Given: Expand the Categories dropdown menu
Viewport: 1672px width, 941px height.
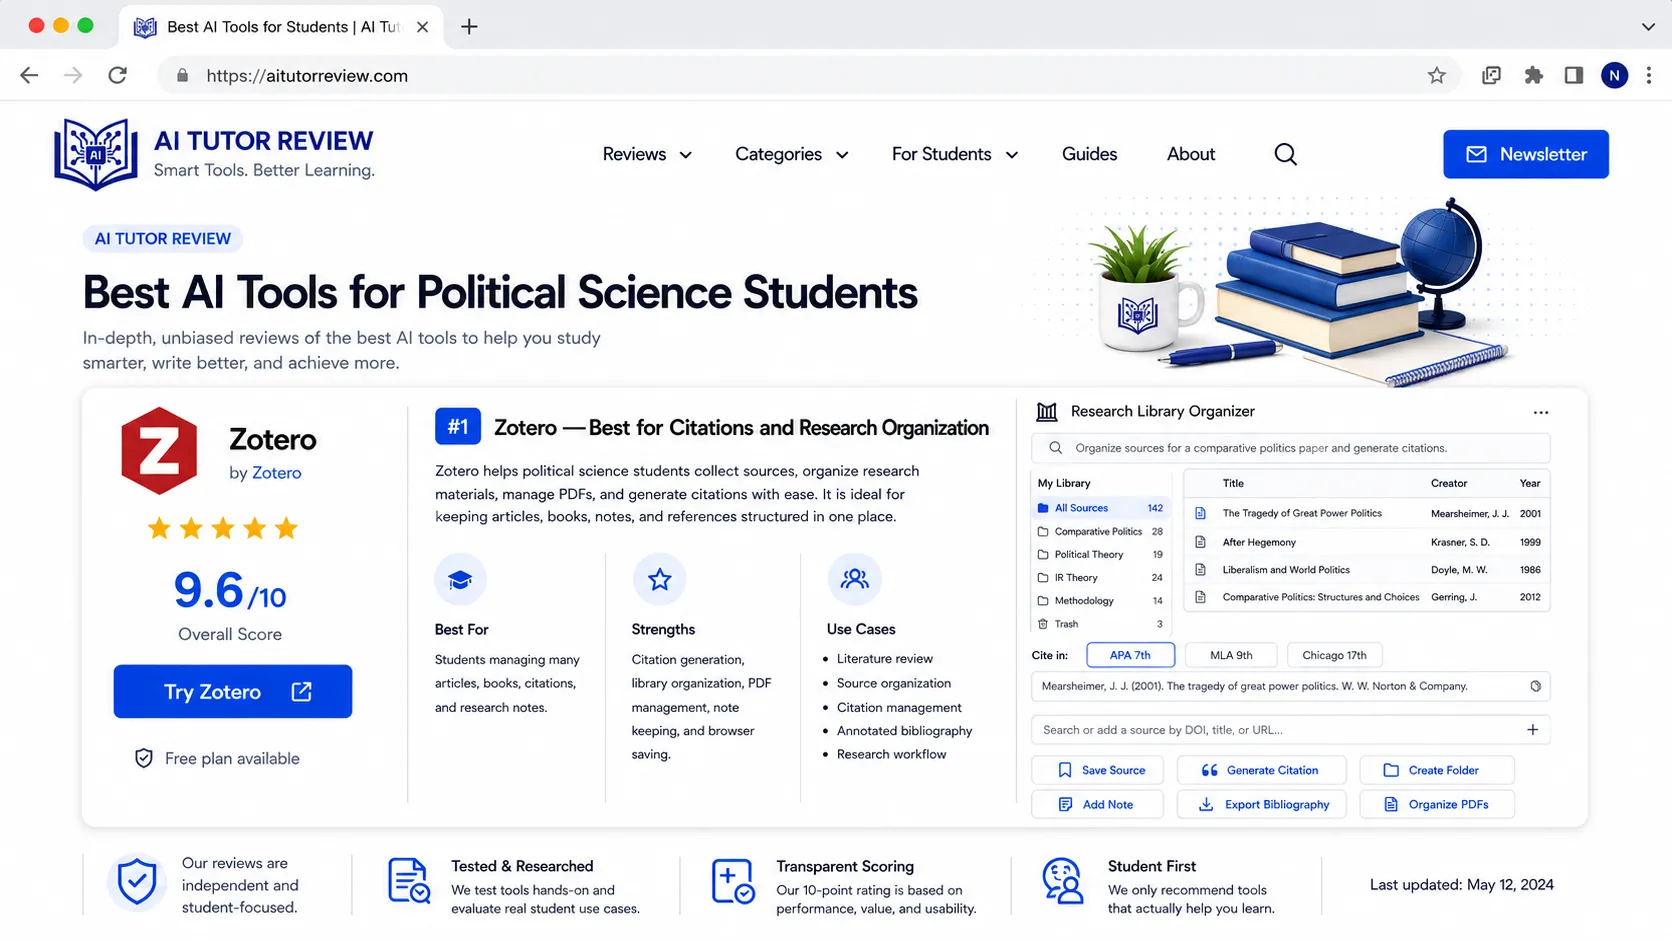Looking at the screenshot, I should [x=792, y=154].
